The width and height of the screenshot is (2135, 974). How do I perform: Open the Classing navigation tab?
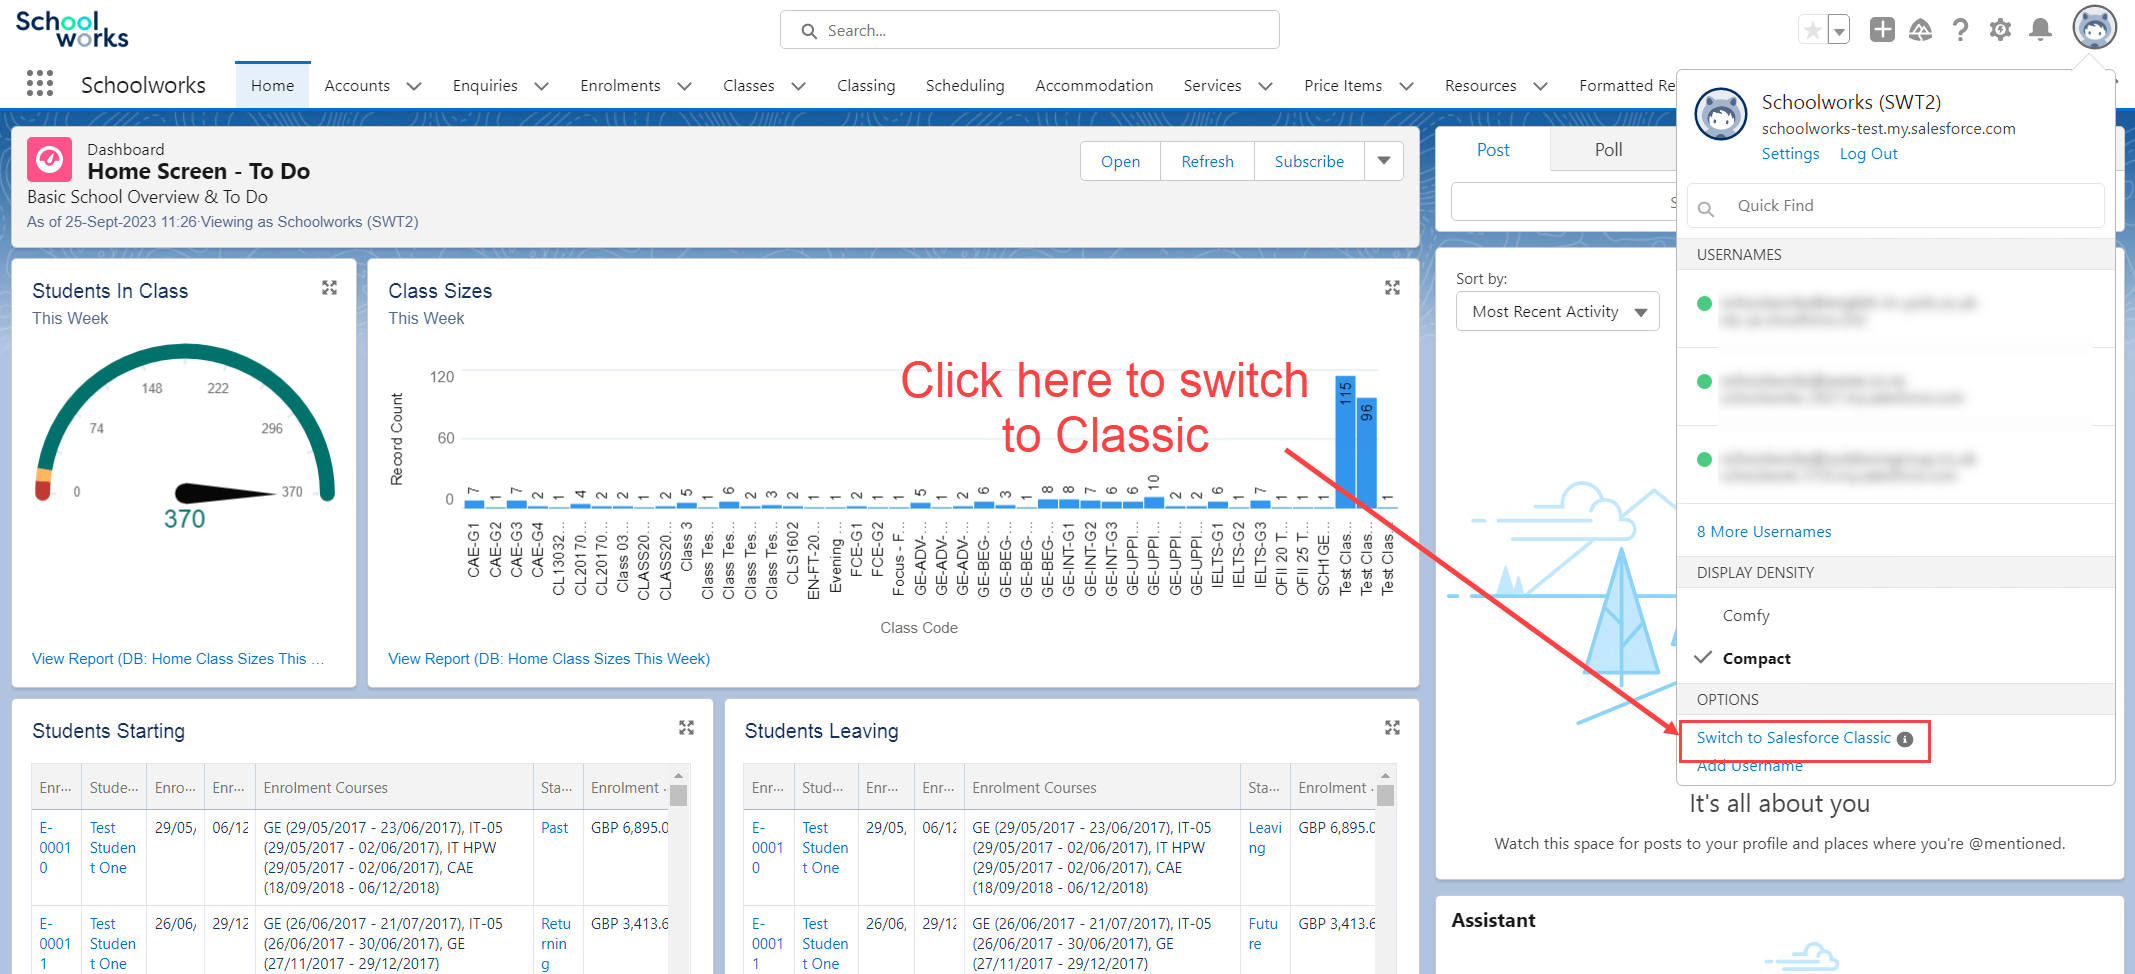tap(865, 86)
